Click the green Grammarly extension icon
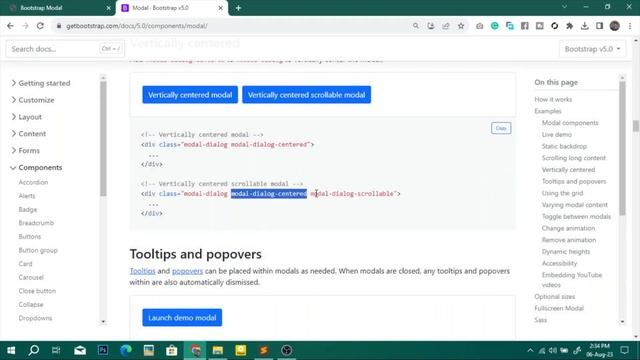Screen dimensions: 640x360 (495, 26)
